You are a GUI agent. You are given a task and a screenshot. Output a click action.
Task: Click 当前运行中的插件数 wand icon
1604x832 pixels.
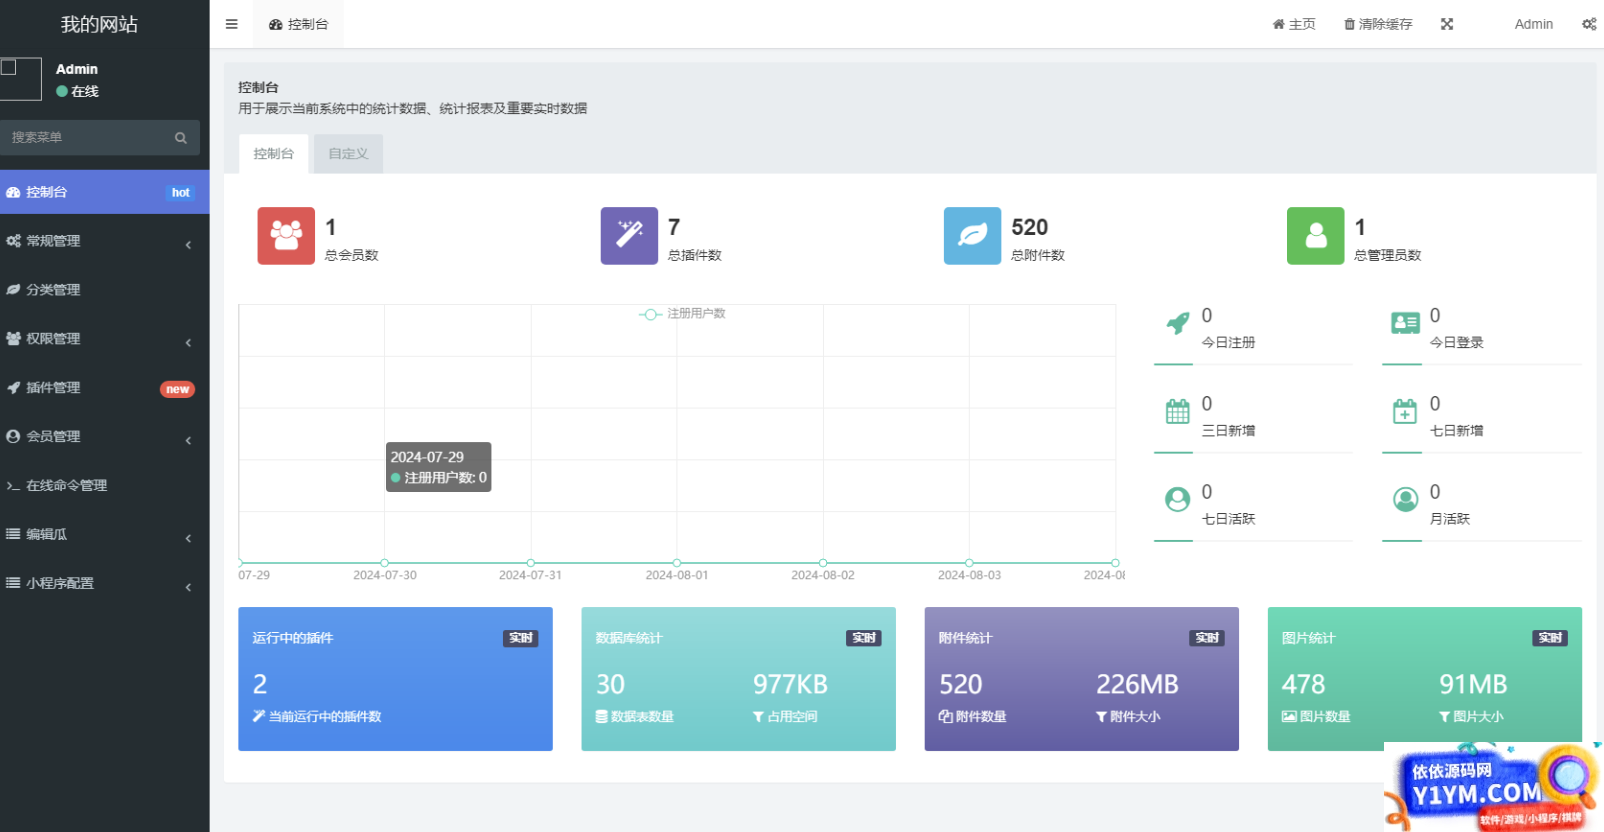click(x=259, y=716)
